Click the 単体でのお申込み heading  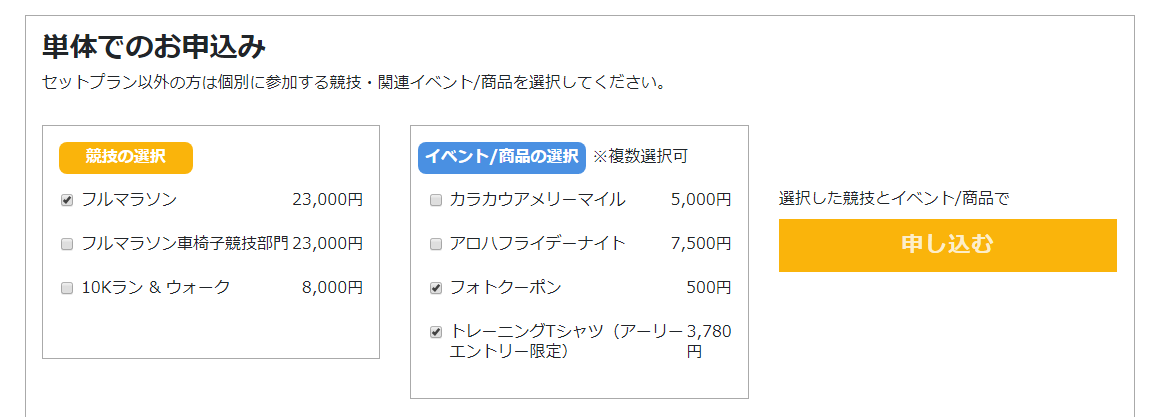(154, 47)
